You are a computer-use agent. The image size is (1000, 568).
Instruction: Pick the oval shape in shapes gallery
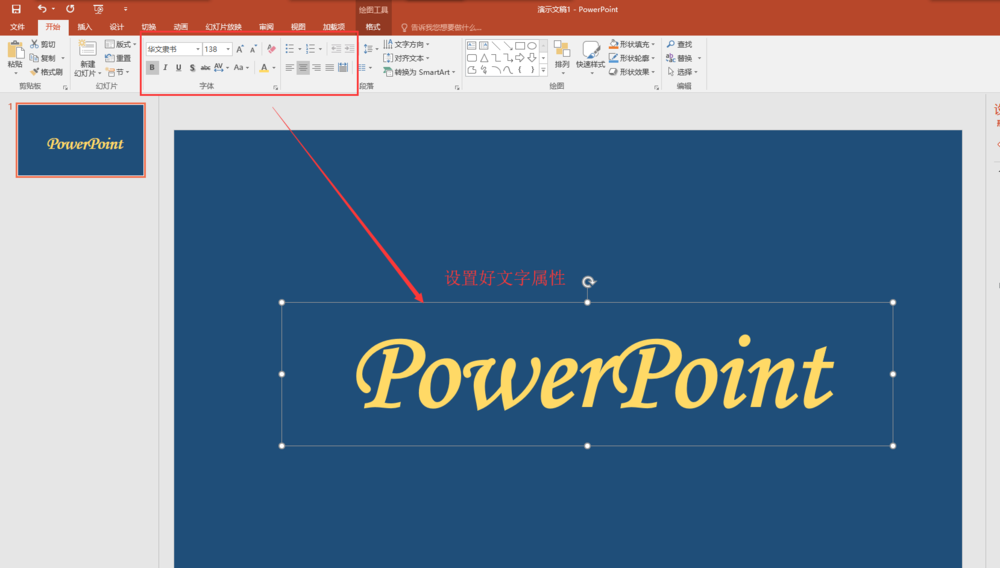532,46
